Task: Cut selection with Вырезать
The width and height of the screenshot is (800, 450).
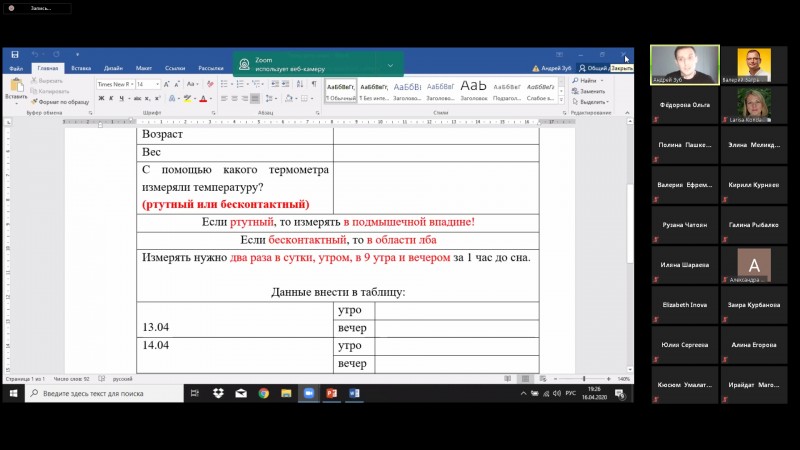Action: pos(47,81)
